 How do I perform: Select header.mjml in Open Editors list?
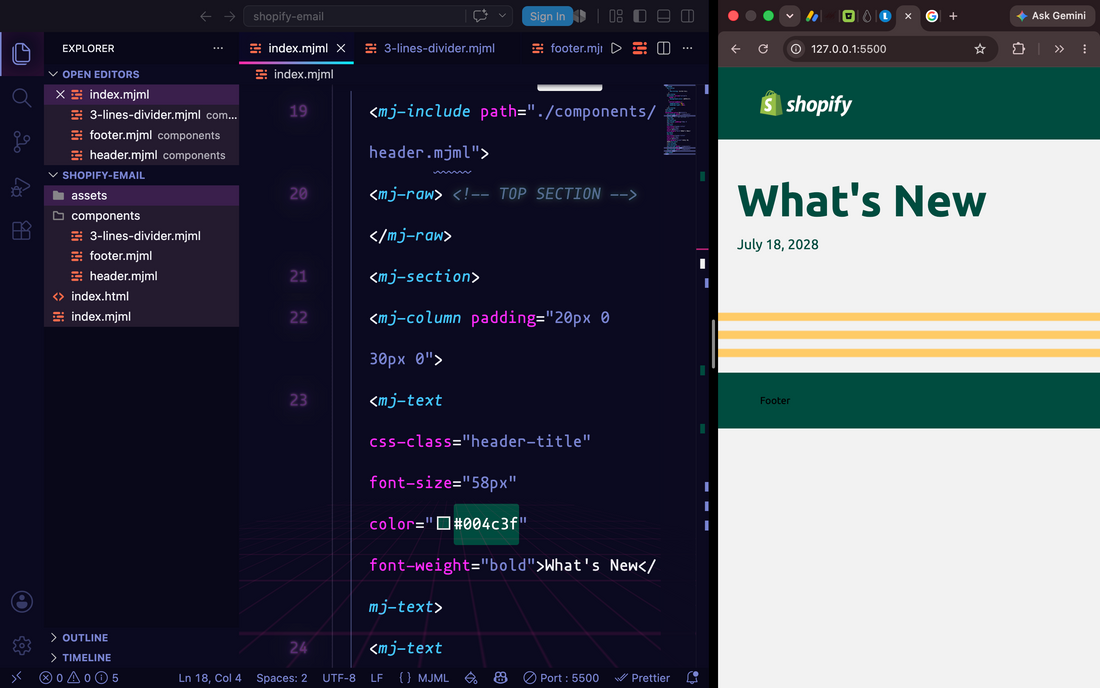pos(141,155)
